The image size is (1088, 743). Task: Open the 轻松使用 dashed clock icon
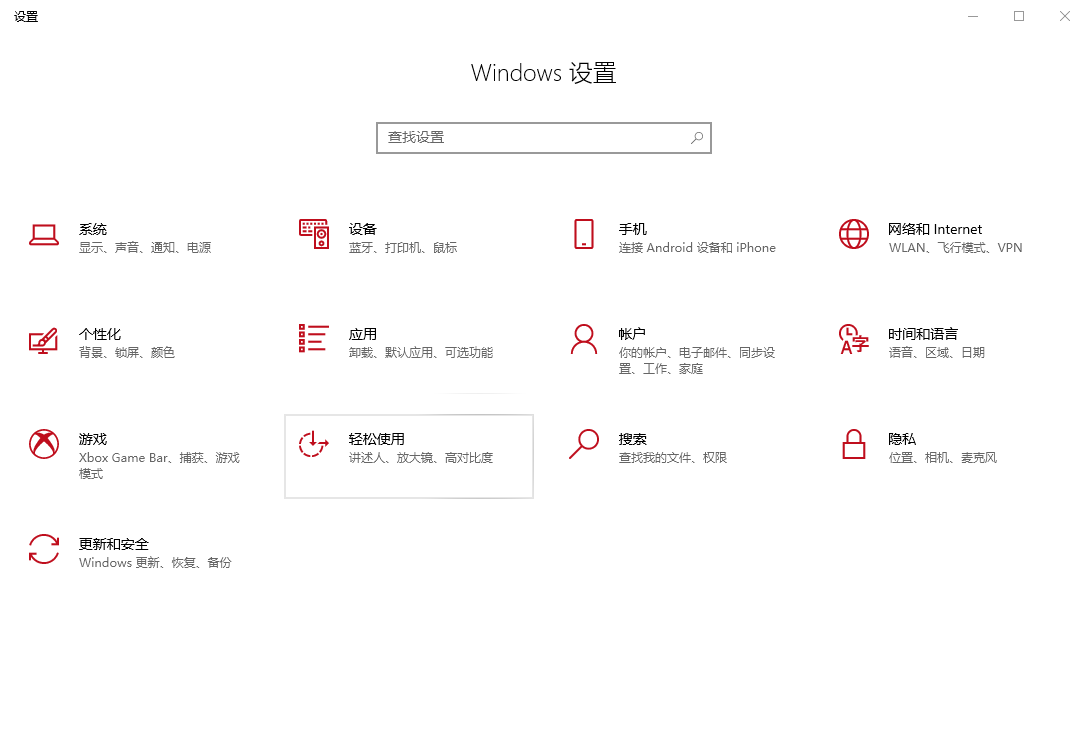314,444
